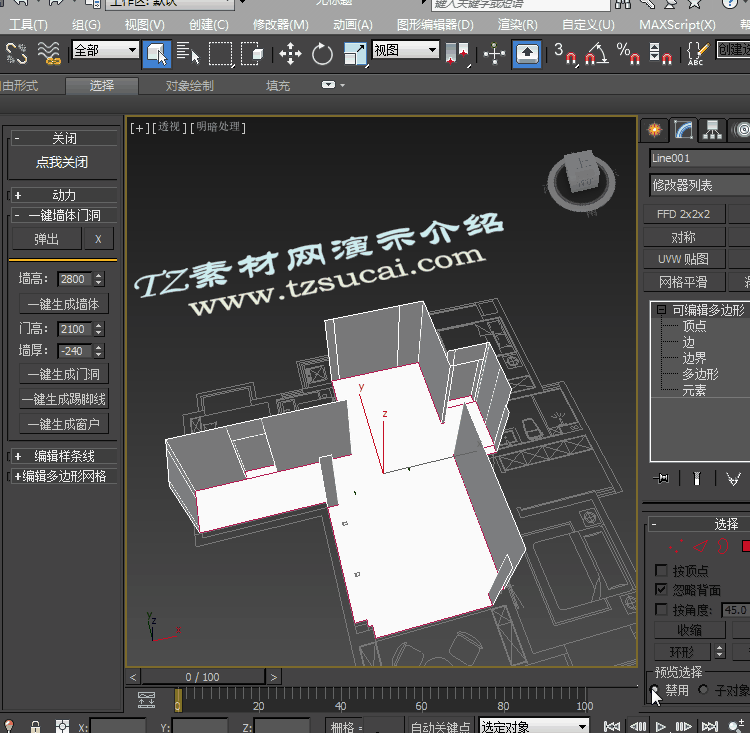The image size is (750, 733).
Task: Click the selection lock icon in status bar
Action: pos(36,726)
